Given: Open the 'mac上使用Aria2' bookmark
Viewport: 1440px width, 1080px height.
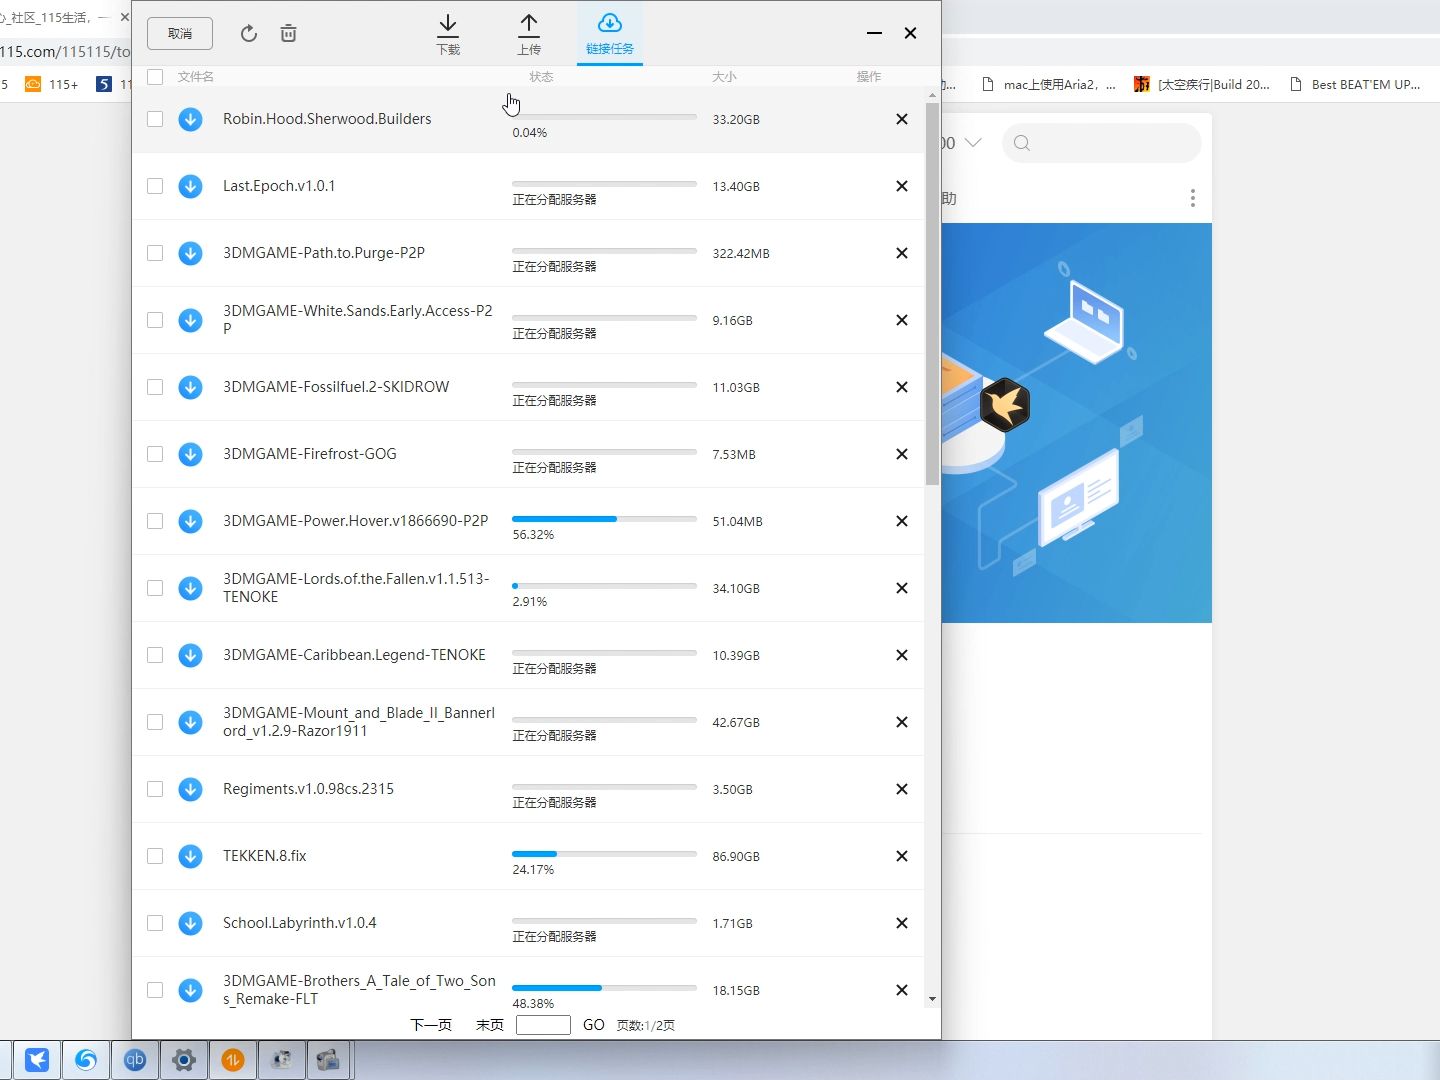Looking at the screenshot, I should pyautogui.click(x=1049, y=85).
